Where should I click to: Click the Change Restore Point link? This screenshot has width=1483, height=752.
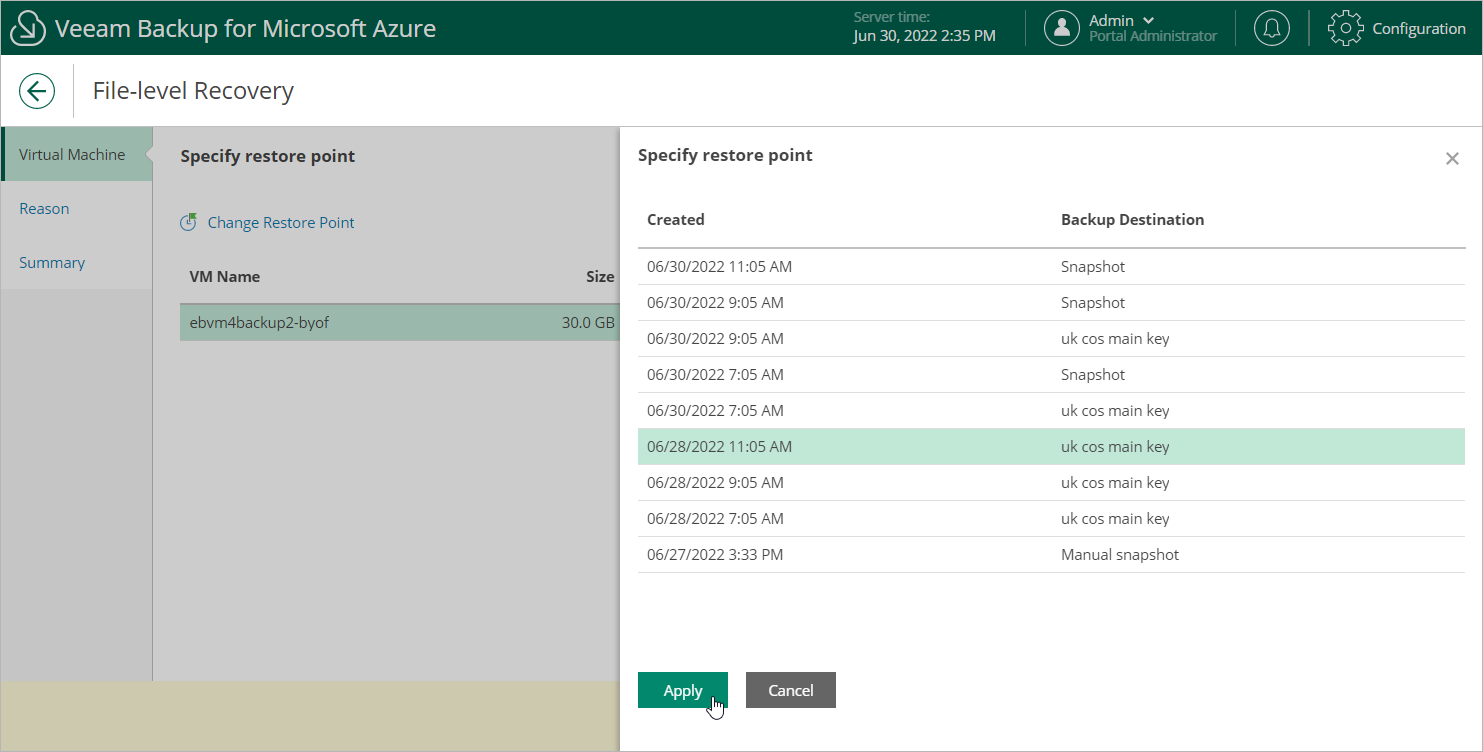[281, 222]
